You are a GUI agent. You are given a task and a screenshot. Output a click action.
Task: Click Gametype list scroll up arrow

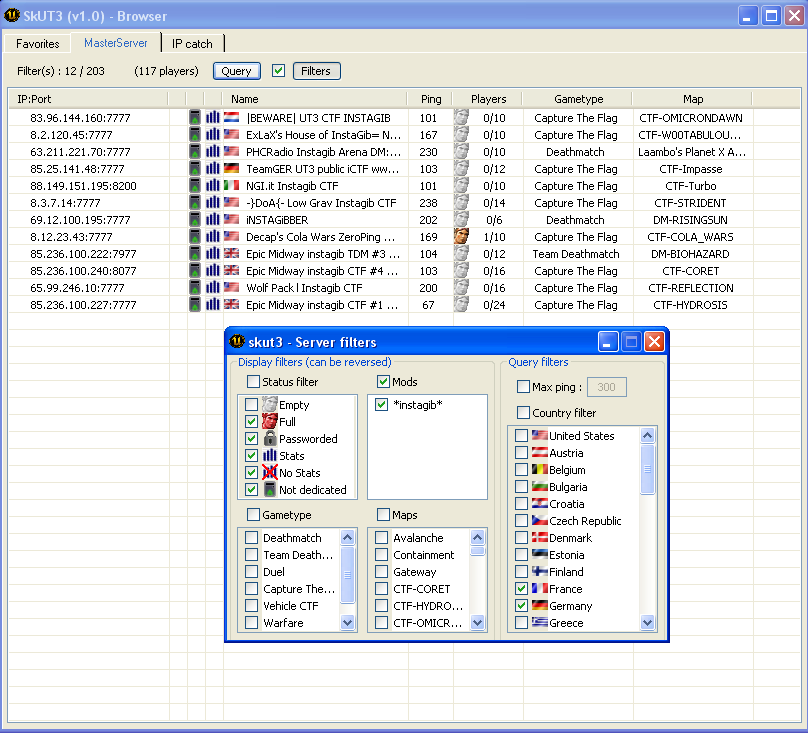[348, 538]
